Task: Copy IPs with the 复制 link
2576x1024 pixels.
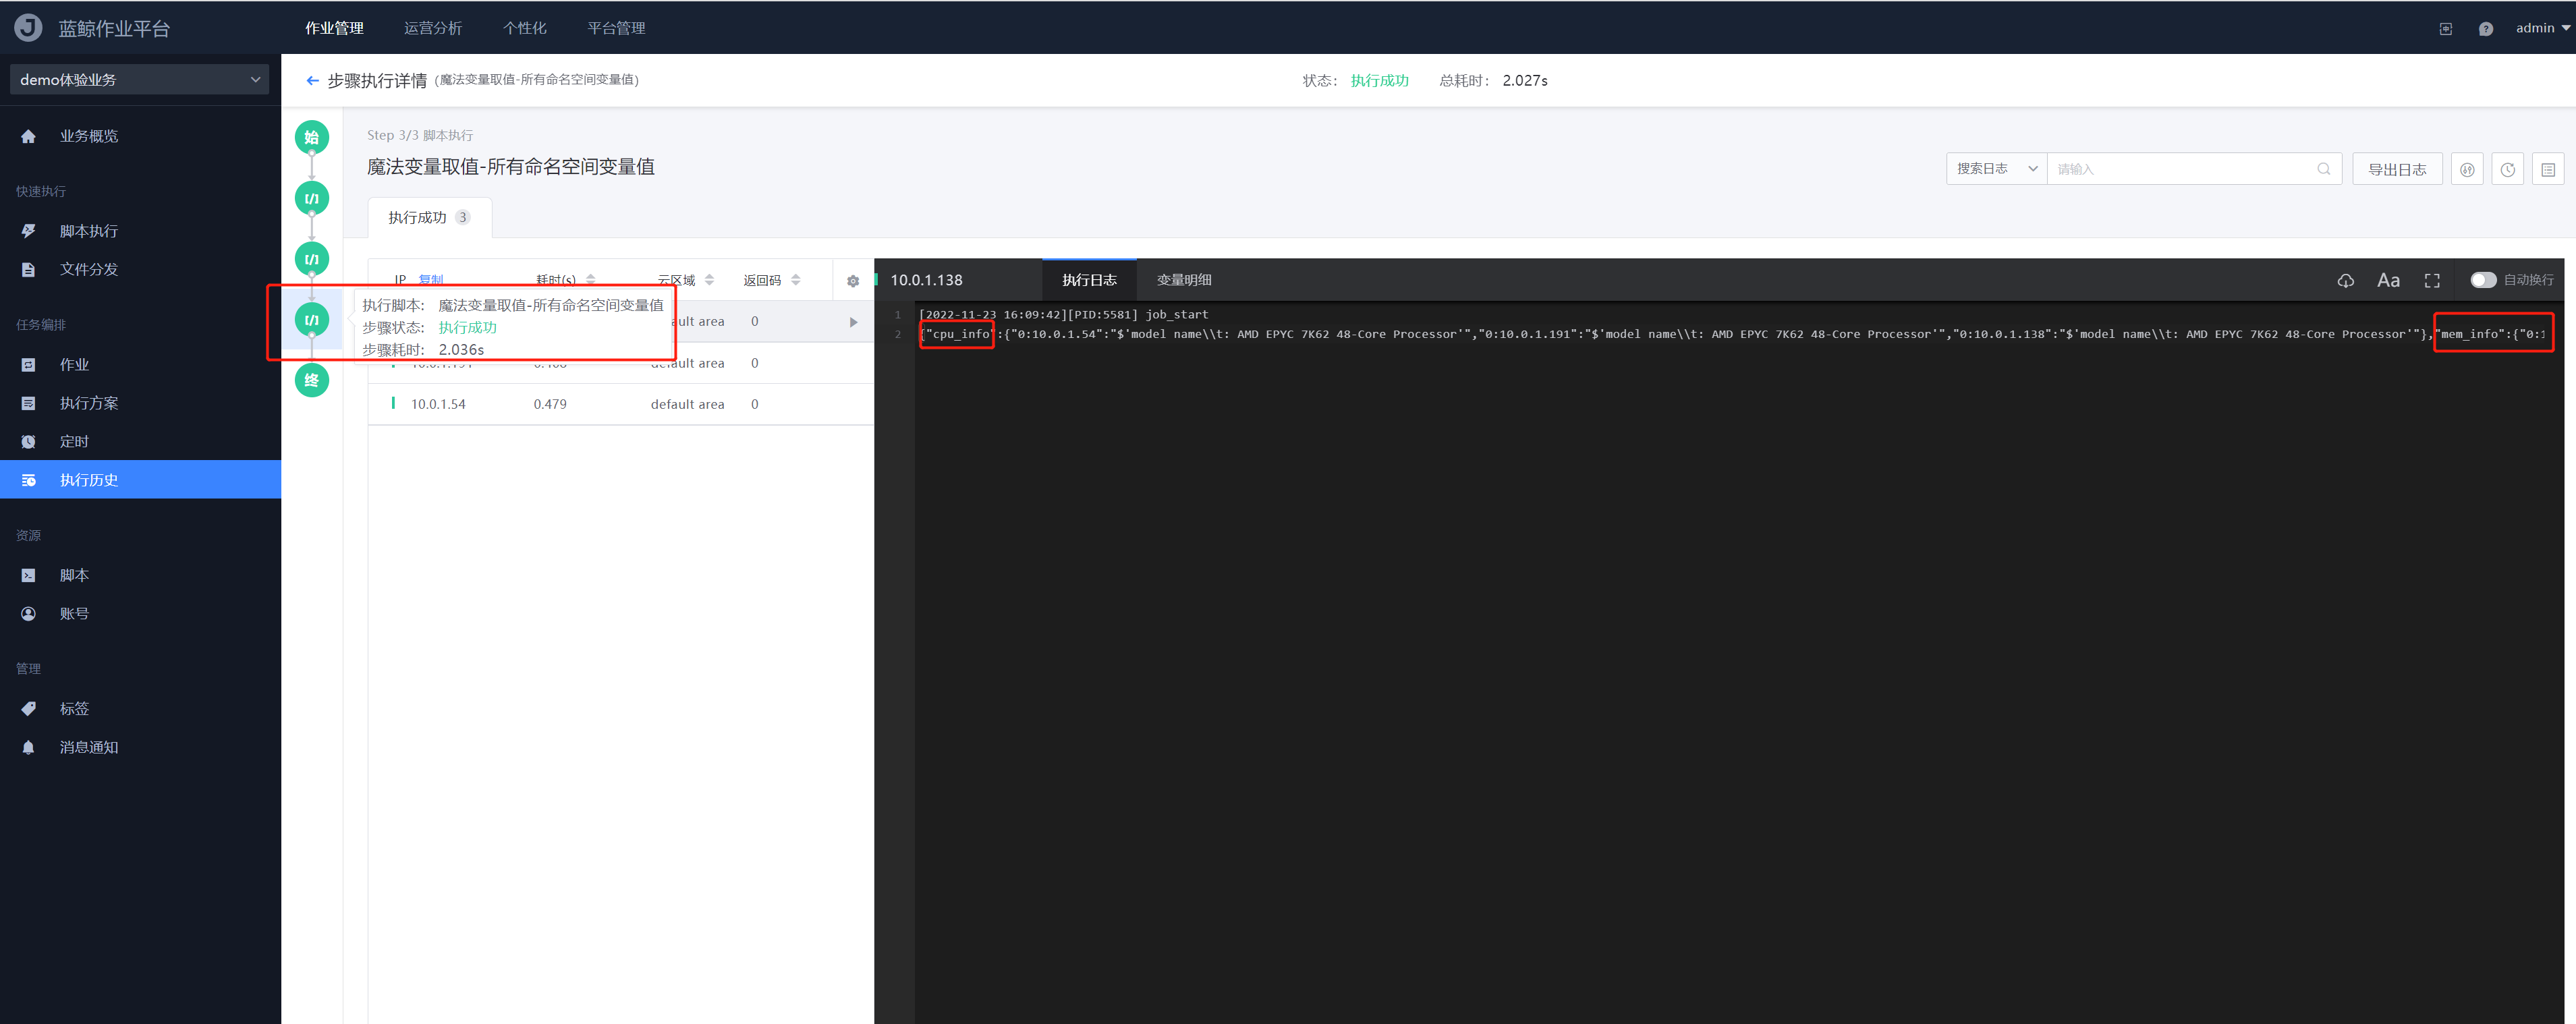Action: [x=431, y=280]
